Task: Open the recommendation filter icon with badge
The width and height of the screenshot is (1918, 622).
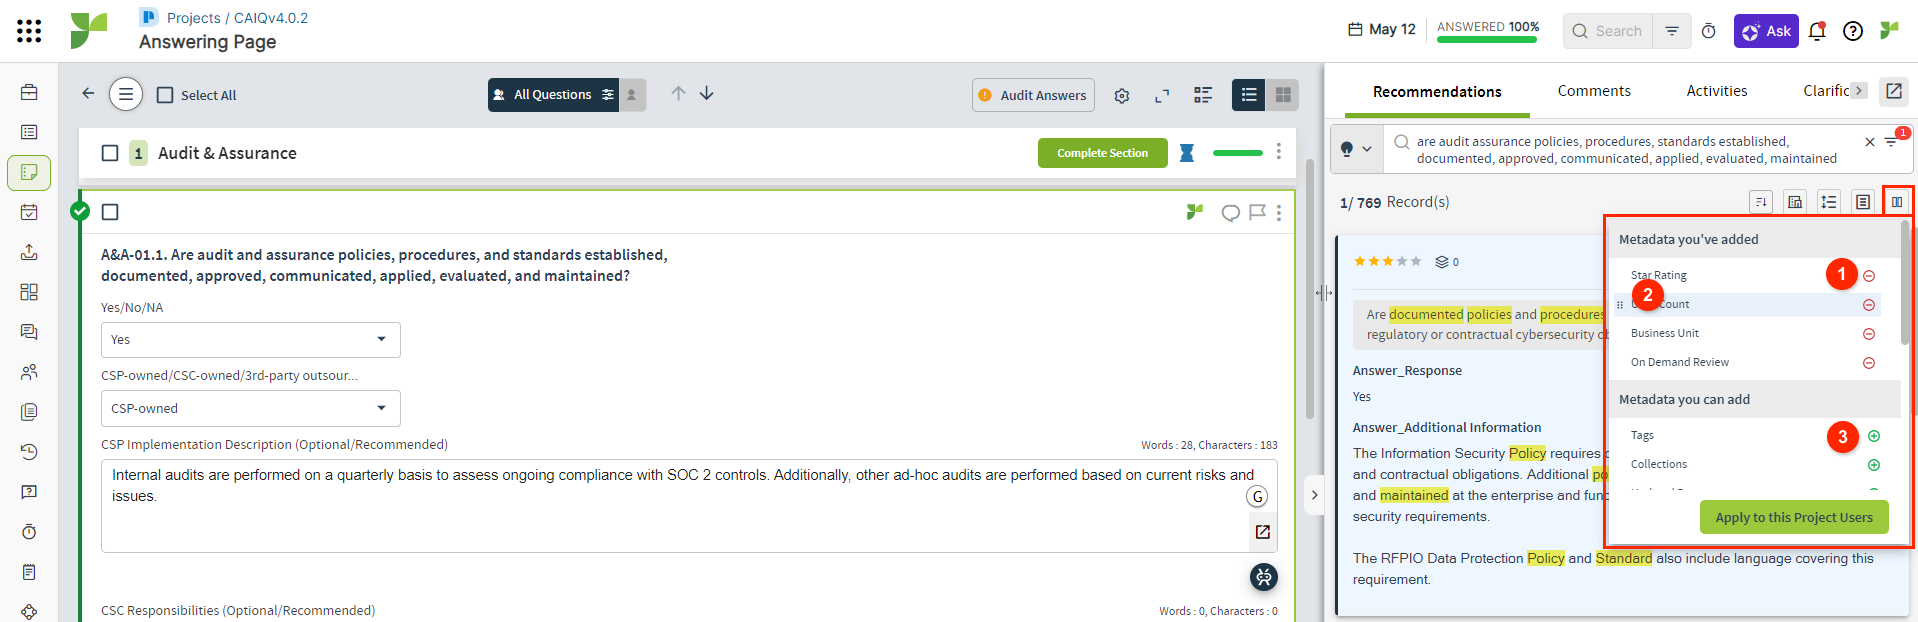Action: 1892,141
